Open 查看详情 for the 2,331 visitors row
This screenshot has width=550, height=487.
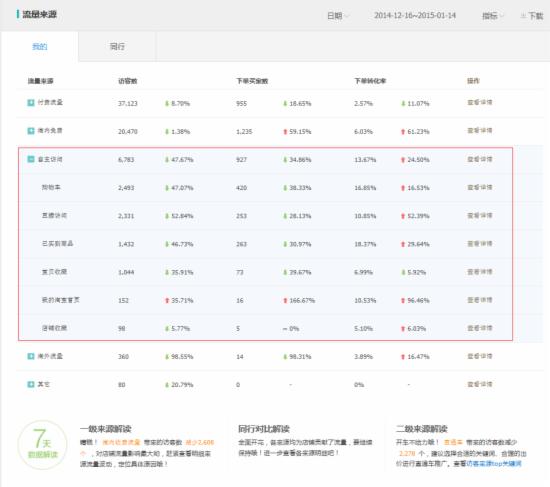(x=479, y=215)
